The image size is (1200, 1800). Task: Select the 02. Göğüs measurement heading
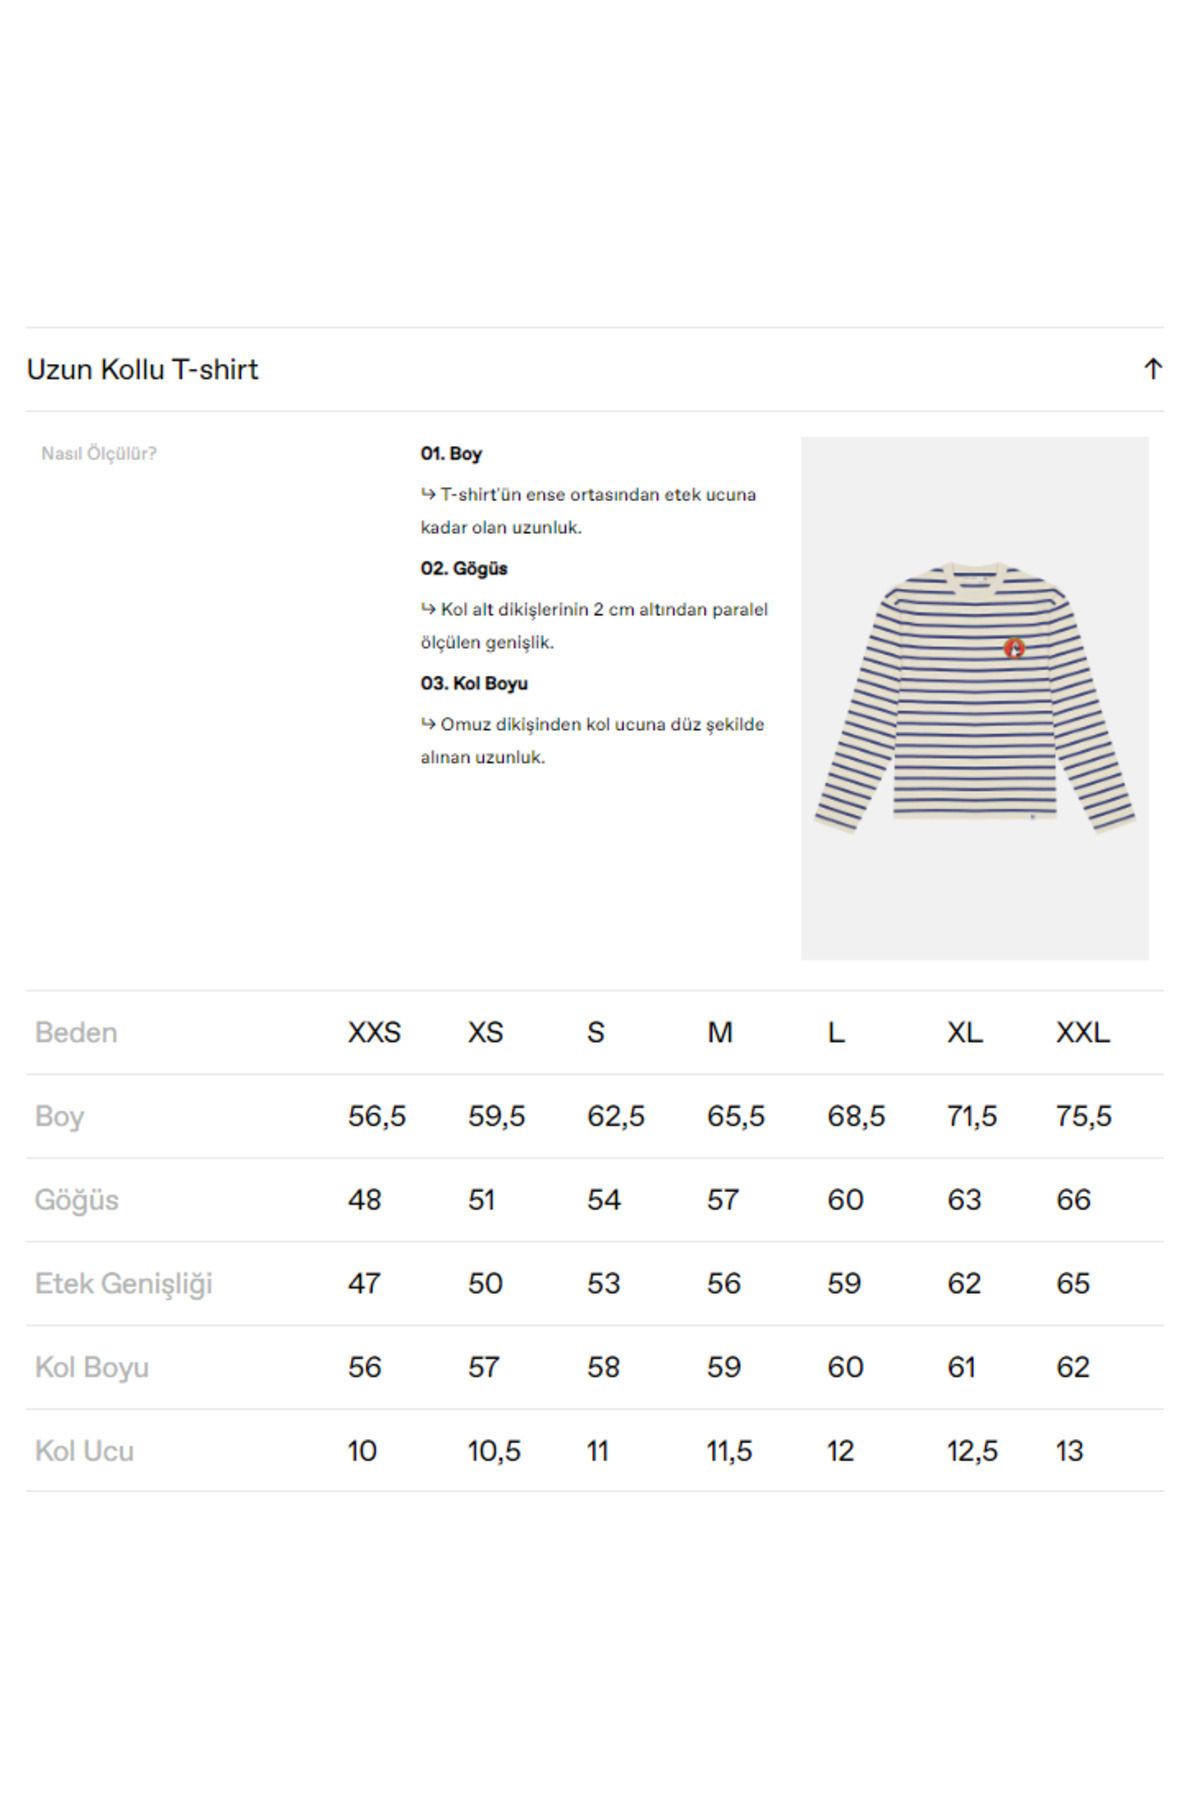click(x=464, y=568)
